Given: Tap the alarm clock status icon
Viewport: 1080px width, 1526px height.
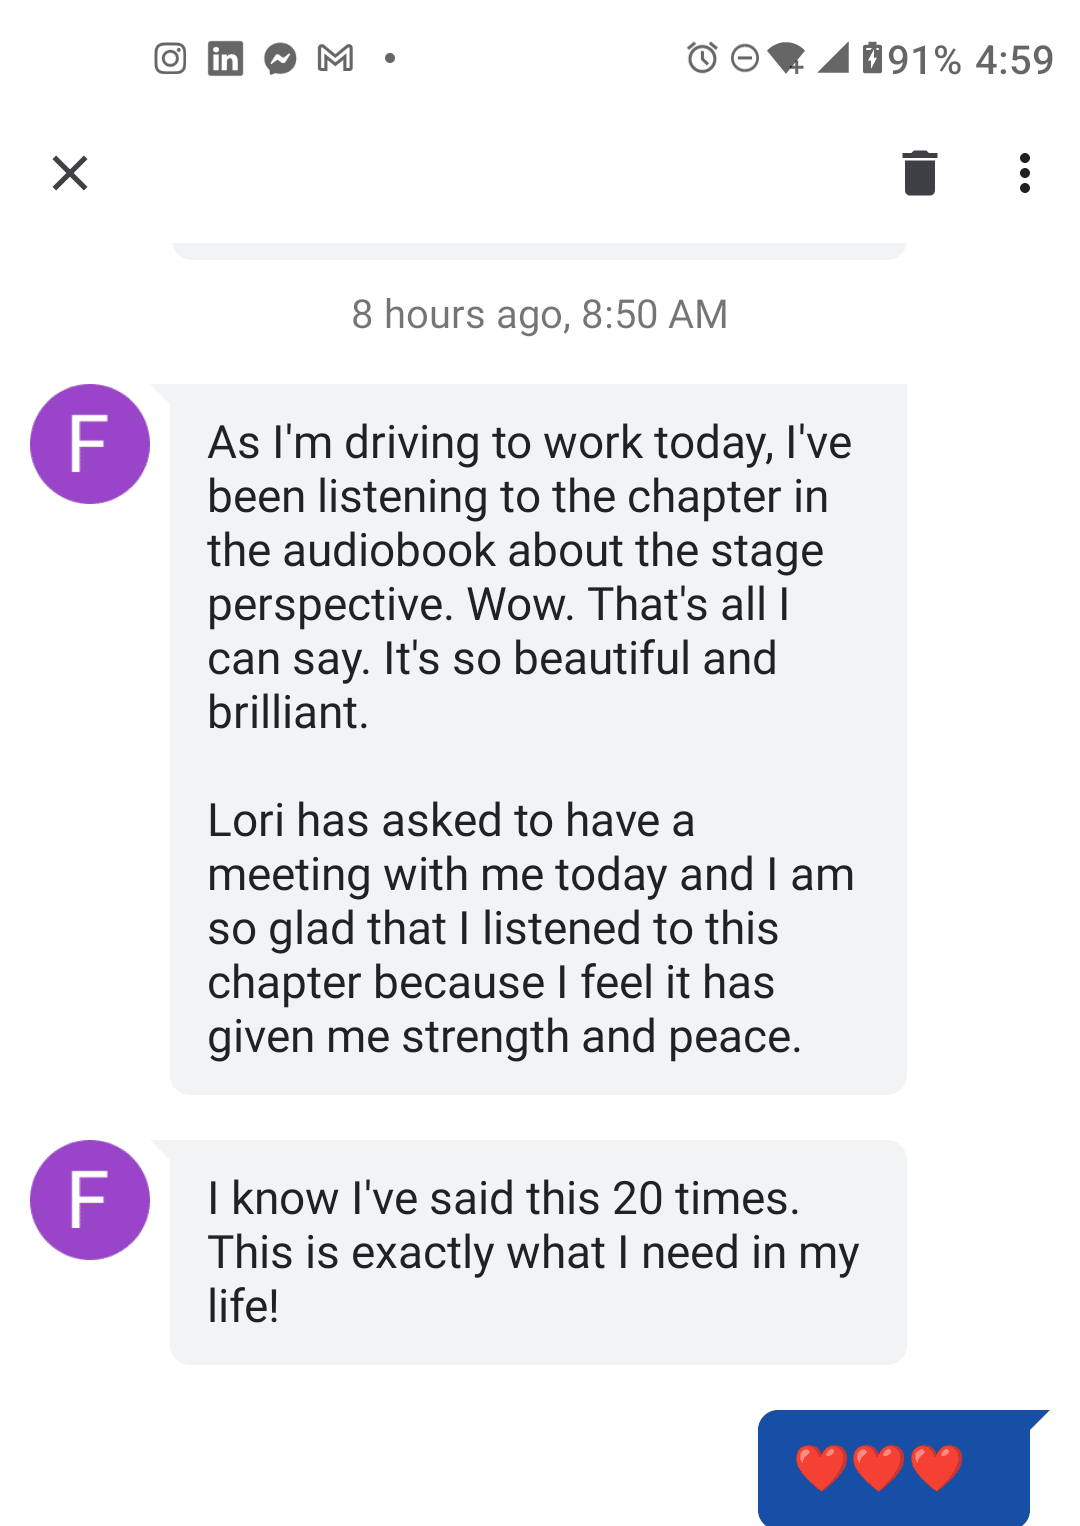Looking at the screenshot, I should click(702, 58).
